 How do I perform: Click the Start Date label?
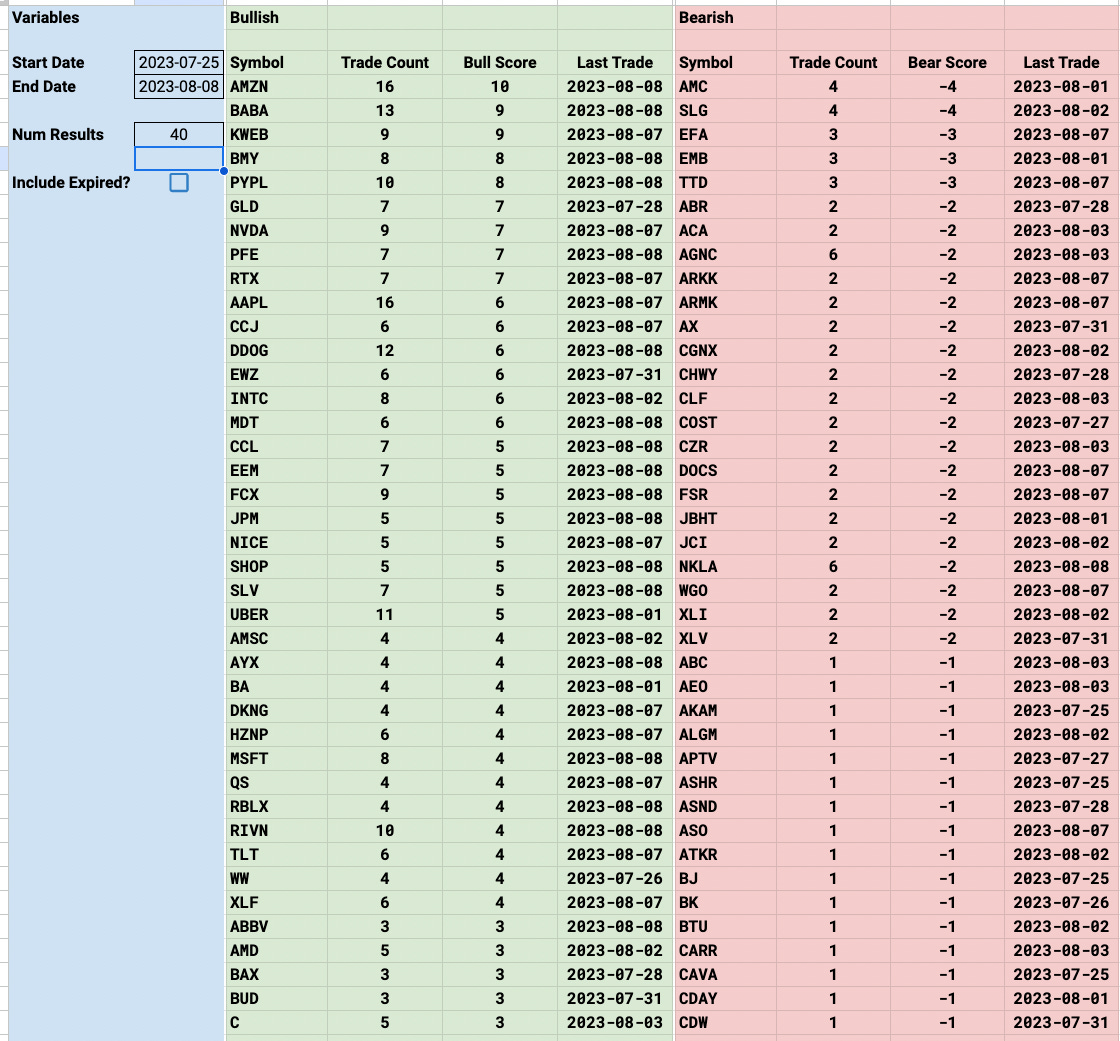(x=48, y=63)
